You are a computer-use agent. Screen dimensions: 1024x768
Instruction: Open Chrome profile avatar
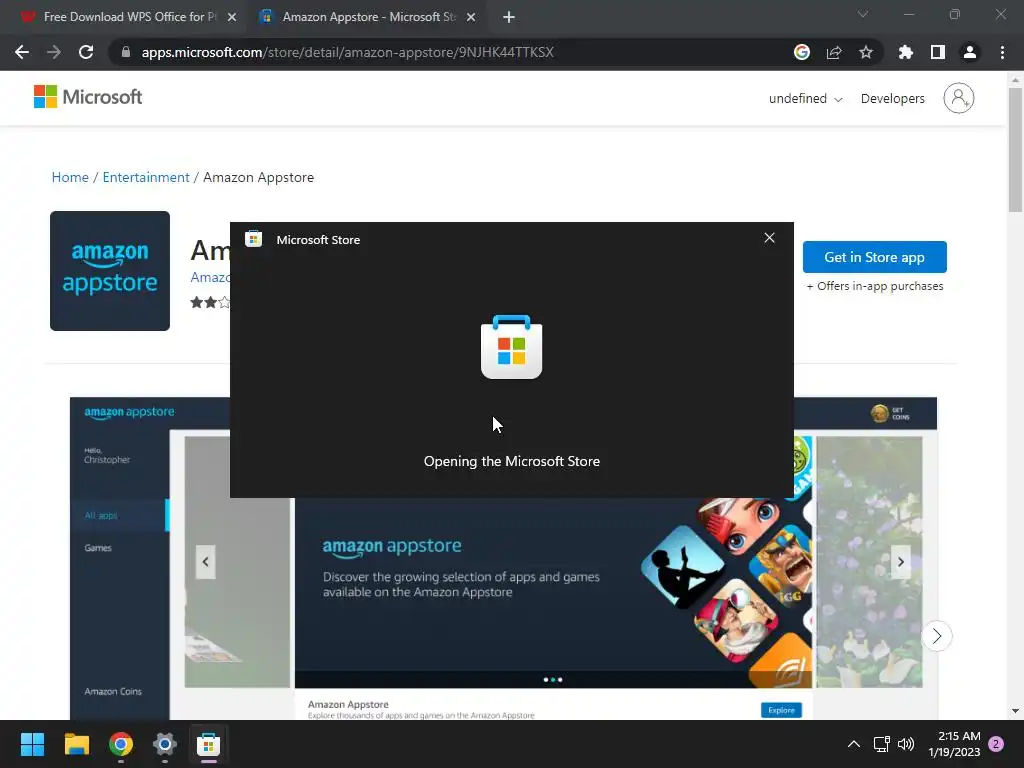point(969,52)
